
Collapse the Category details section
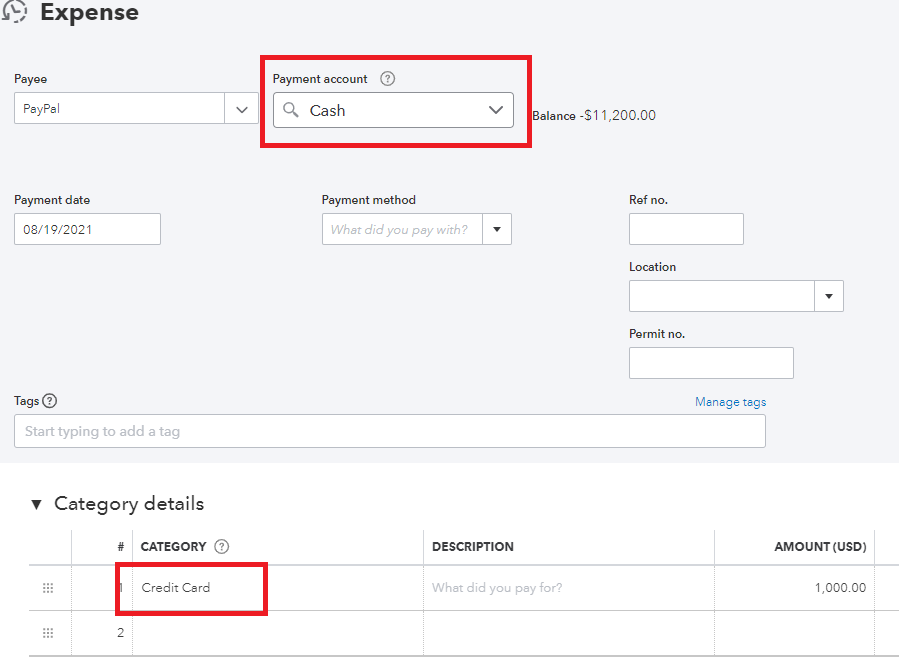tap(37, 504)
